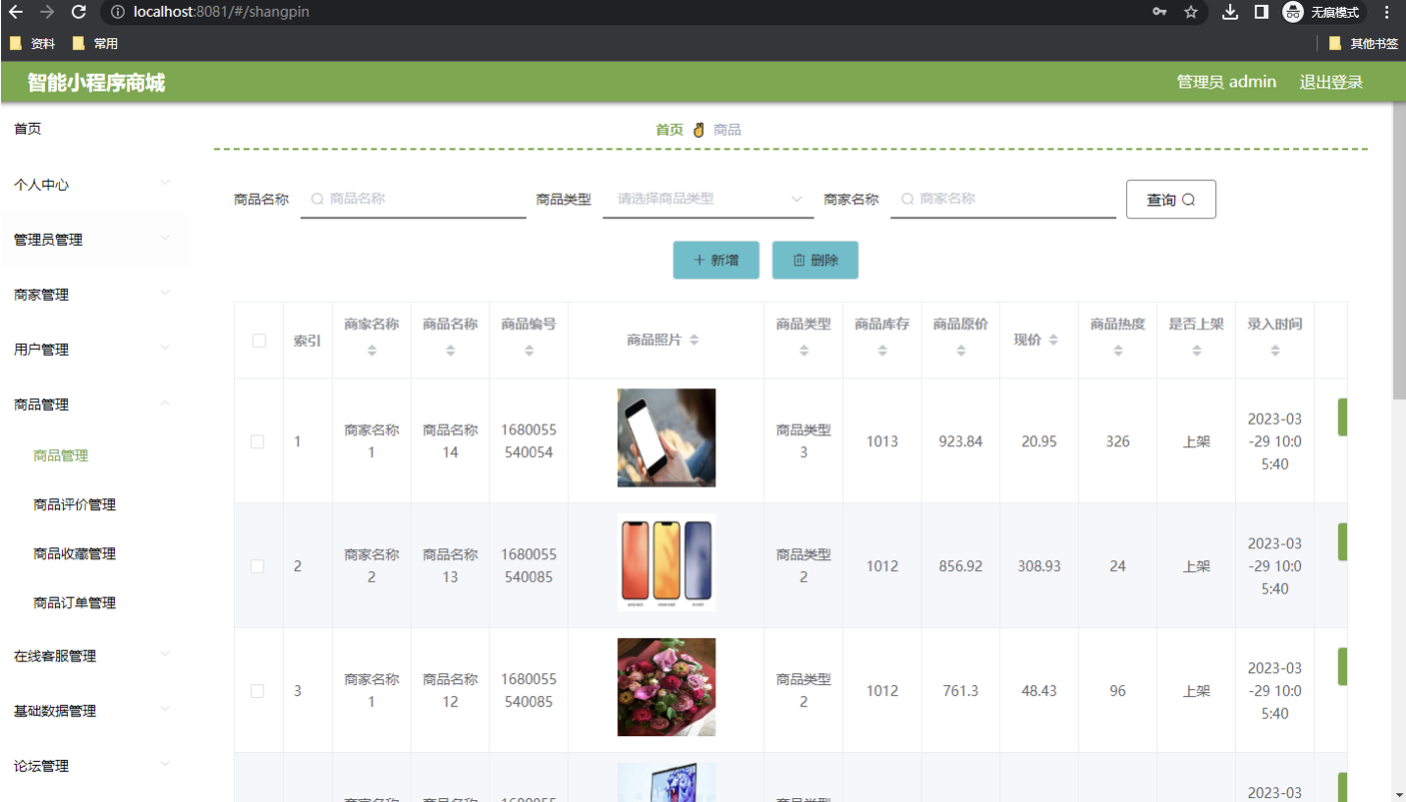Sort table by 商品名称 column
Screen dimensions: 1406x802
tap(450, 351)
